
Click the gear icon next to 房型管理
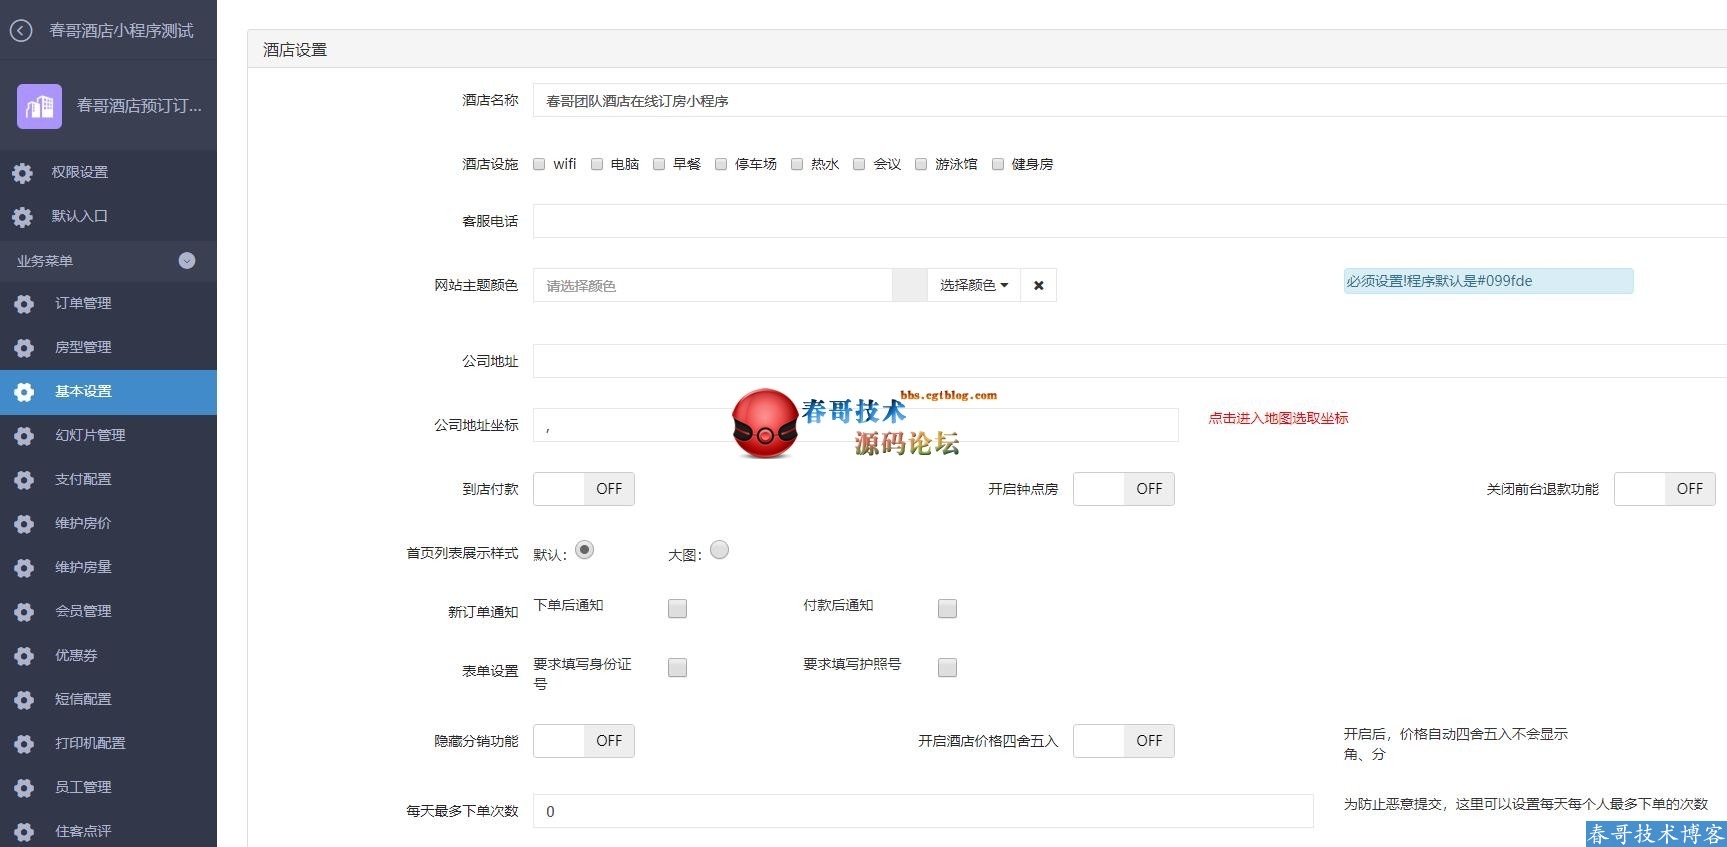click(x=24, y=348)
